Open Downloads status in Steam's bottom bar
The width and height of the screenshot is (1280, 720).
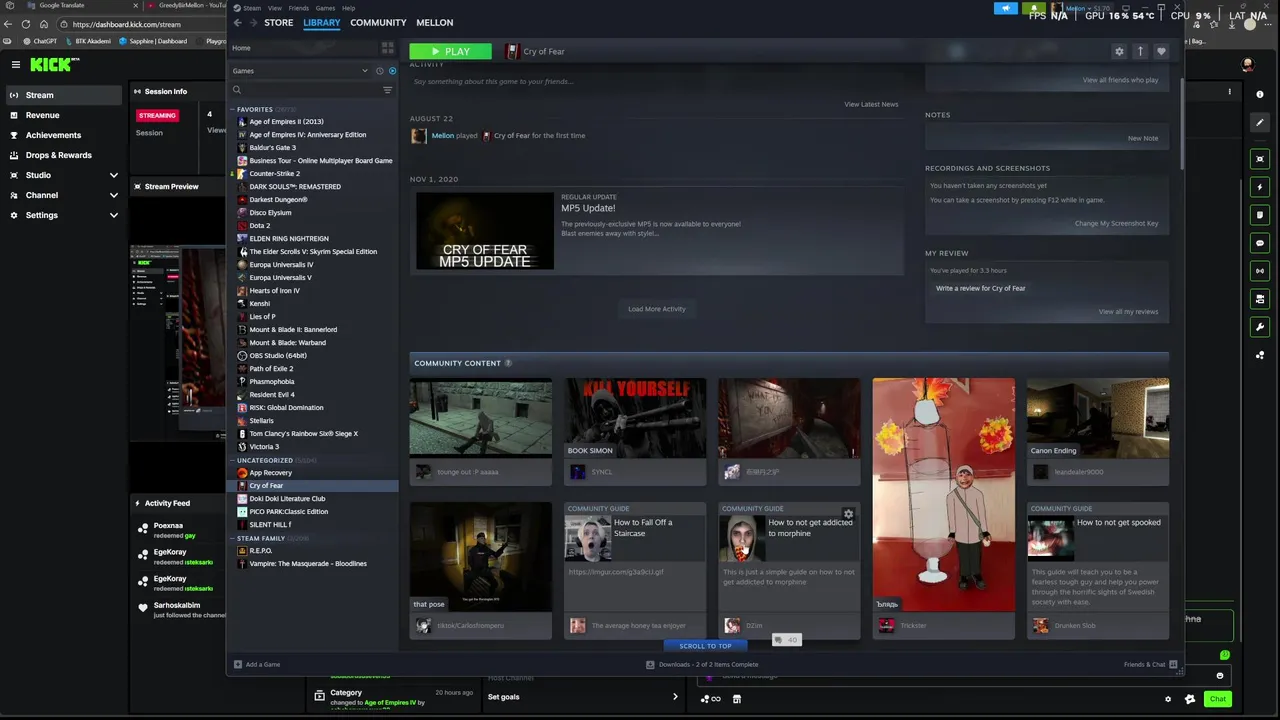702,664
